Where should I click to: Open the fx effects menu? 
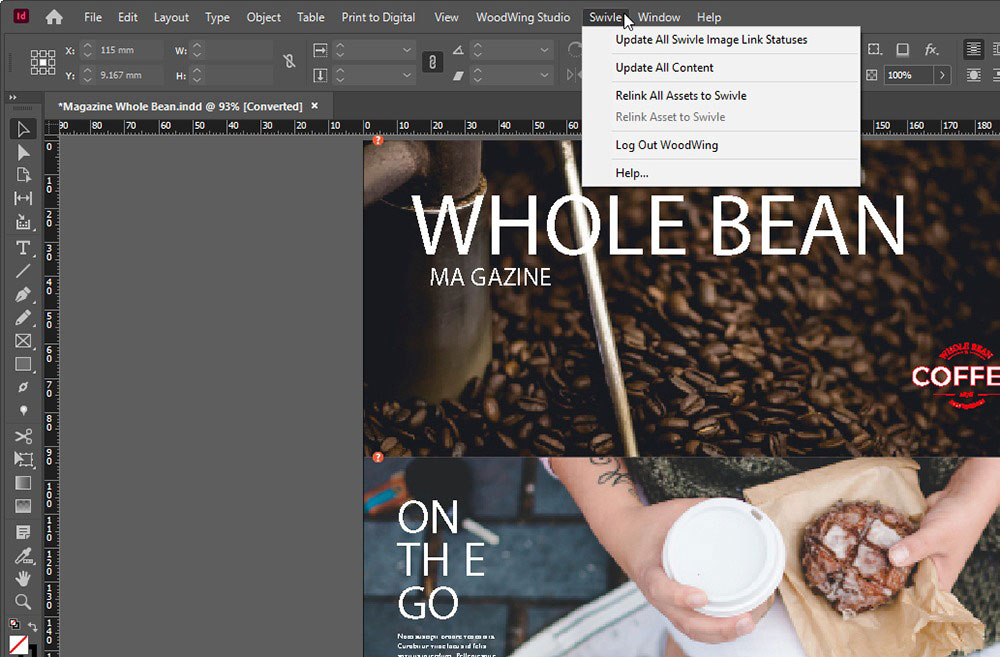point(931,50)
